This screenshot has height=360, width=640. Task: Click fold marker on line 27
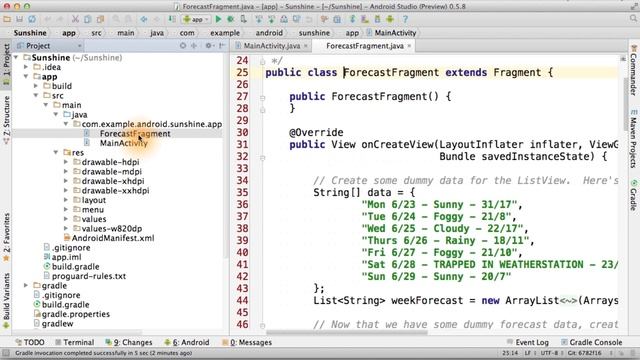262,98
